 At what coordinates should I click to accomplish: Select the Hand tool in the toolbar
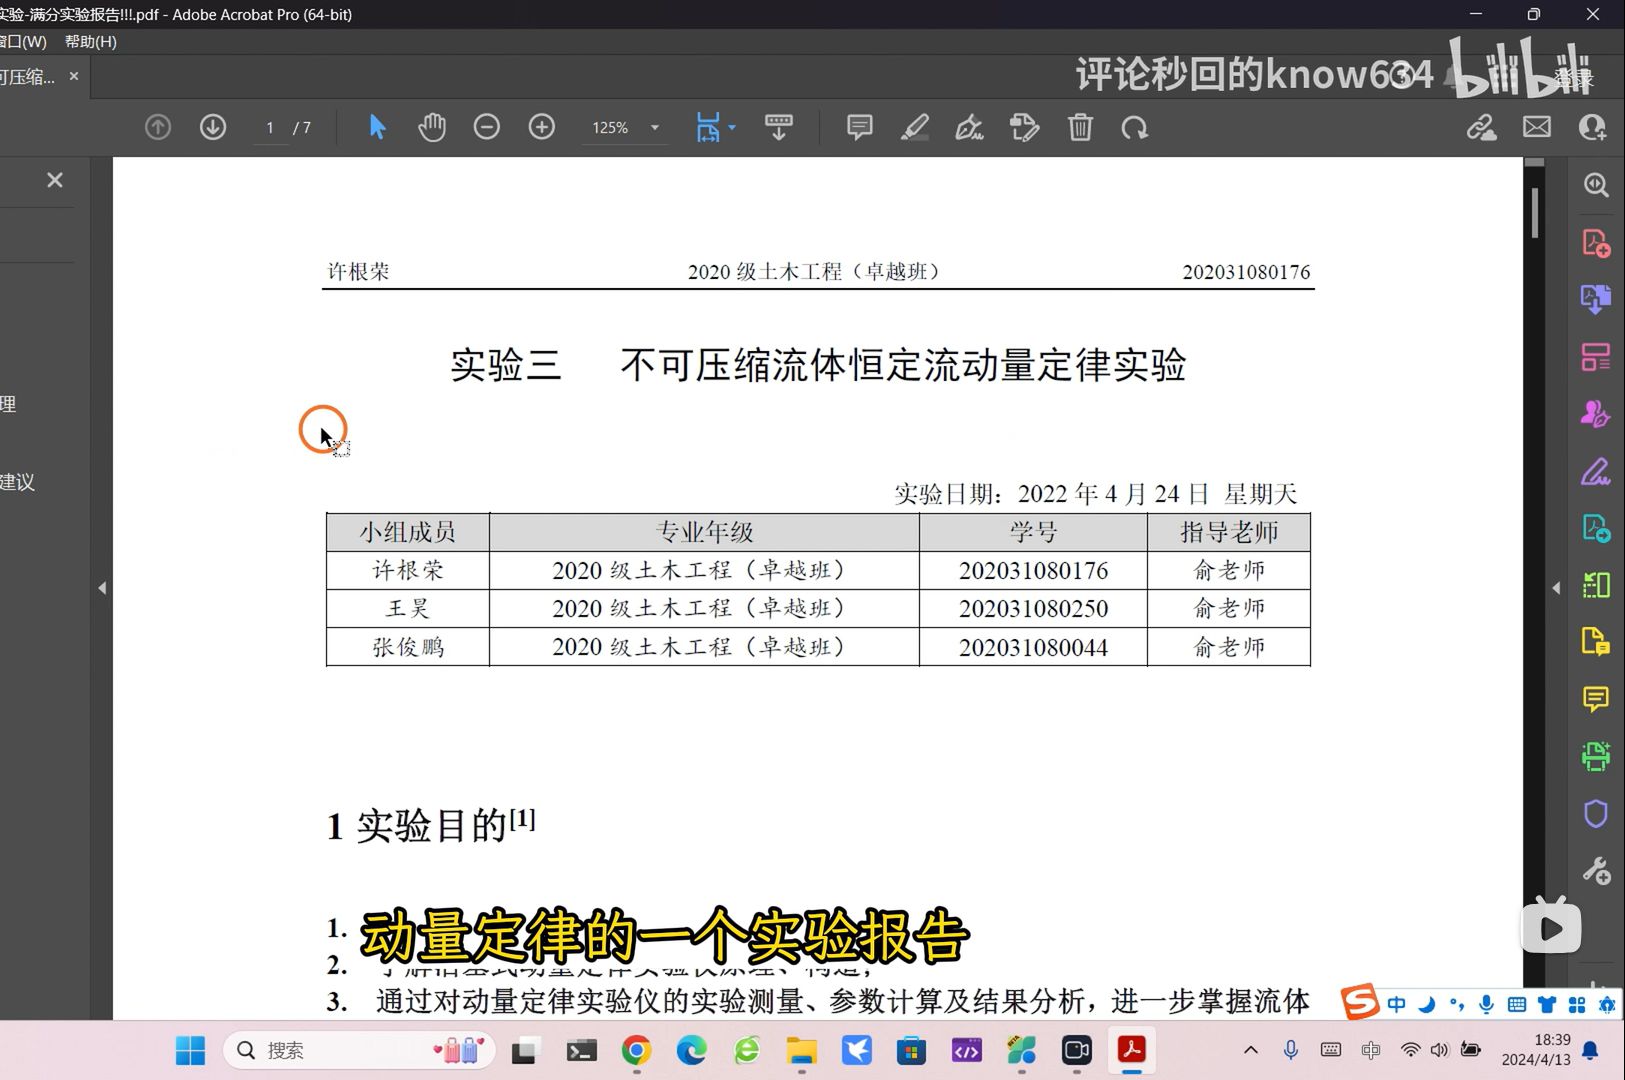click(x=432, y=127)
